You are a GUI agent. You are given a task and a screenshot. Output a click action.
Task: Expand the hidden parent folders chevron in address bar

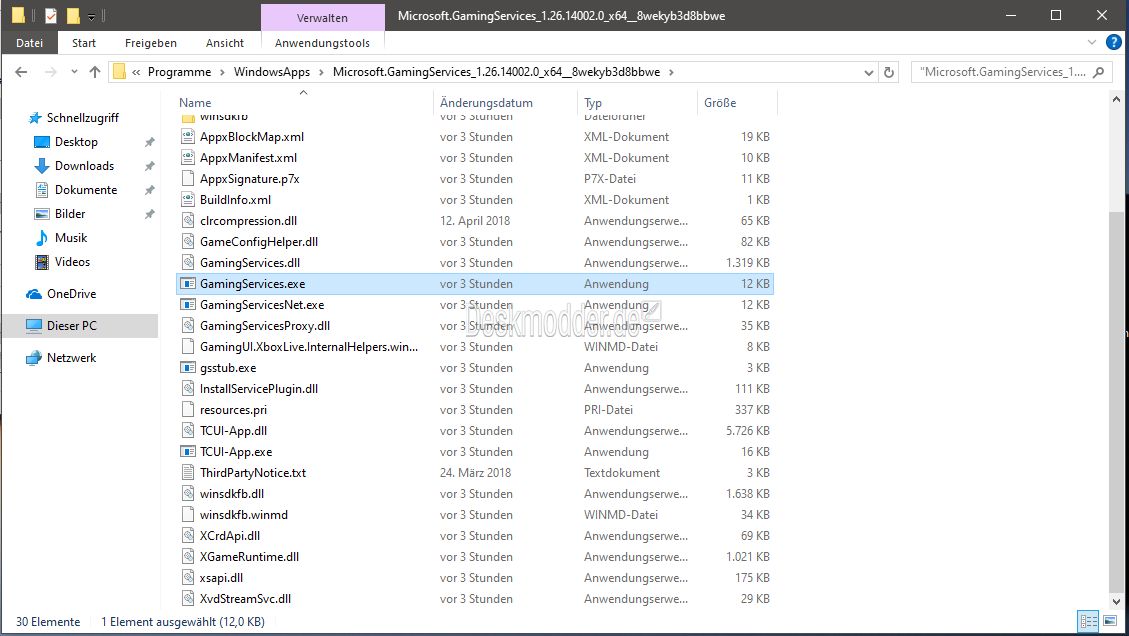coord(135,72)
